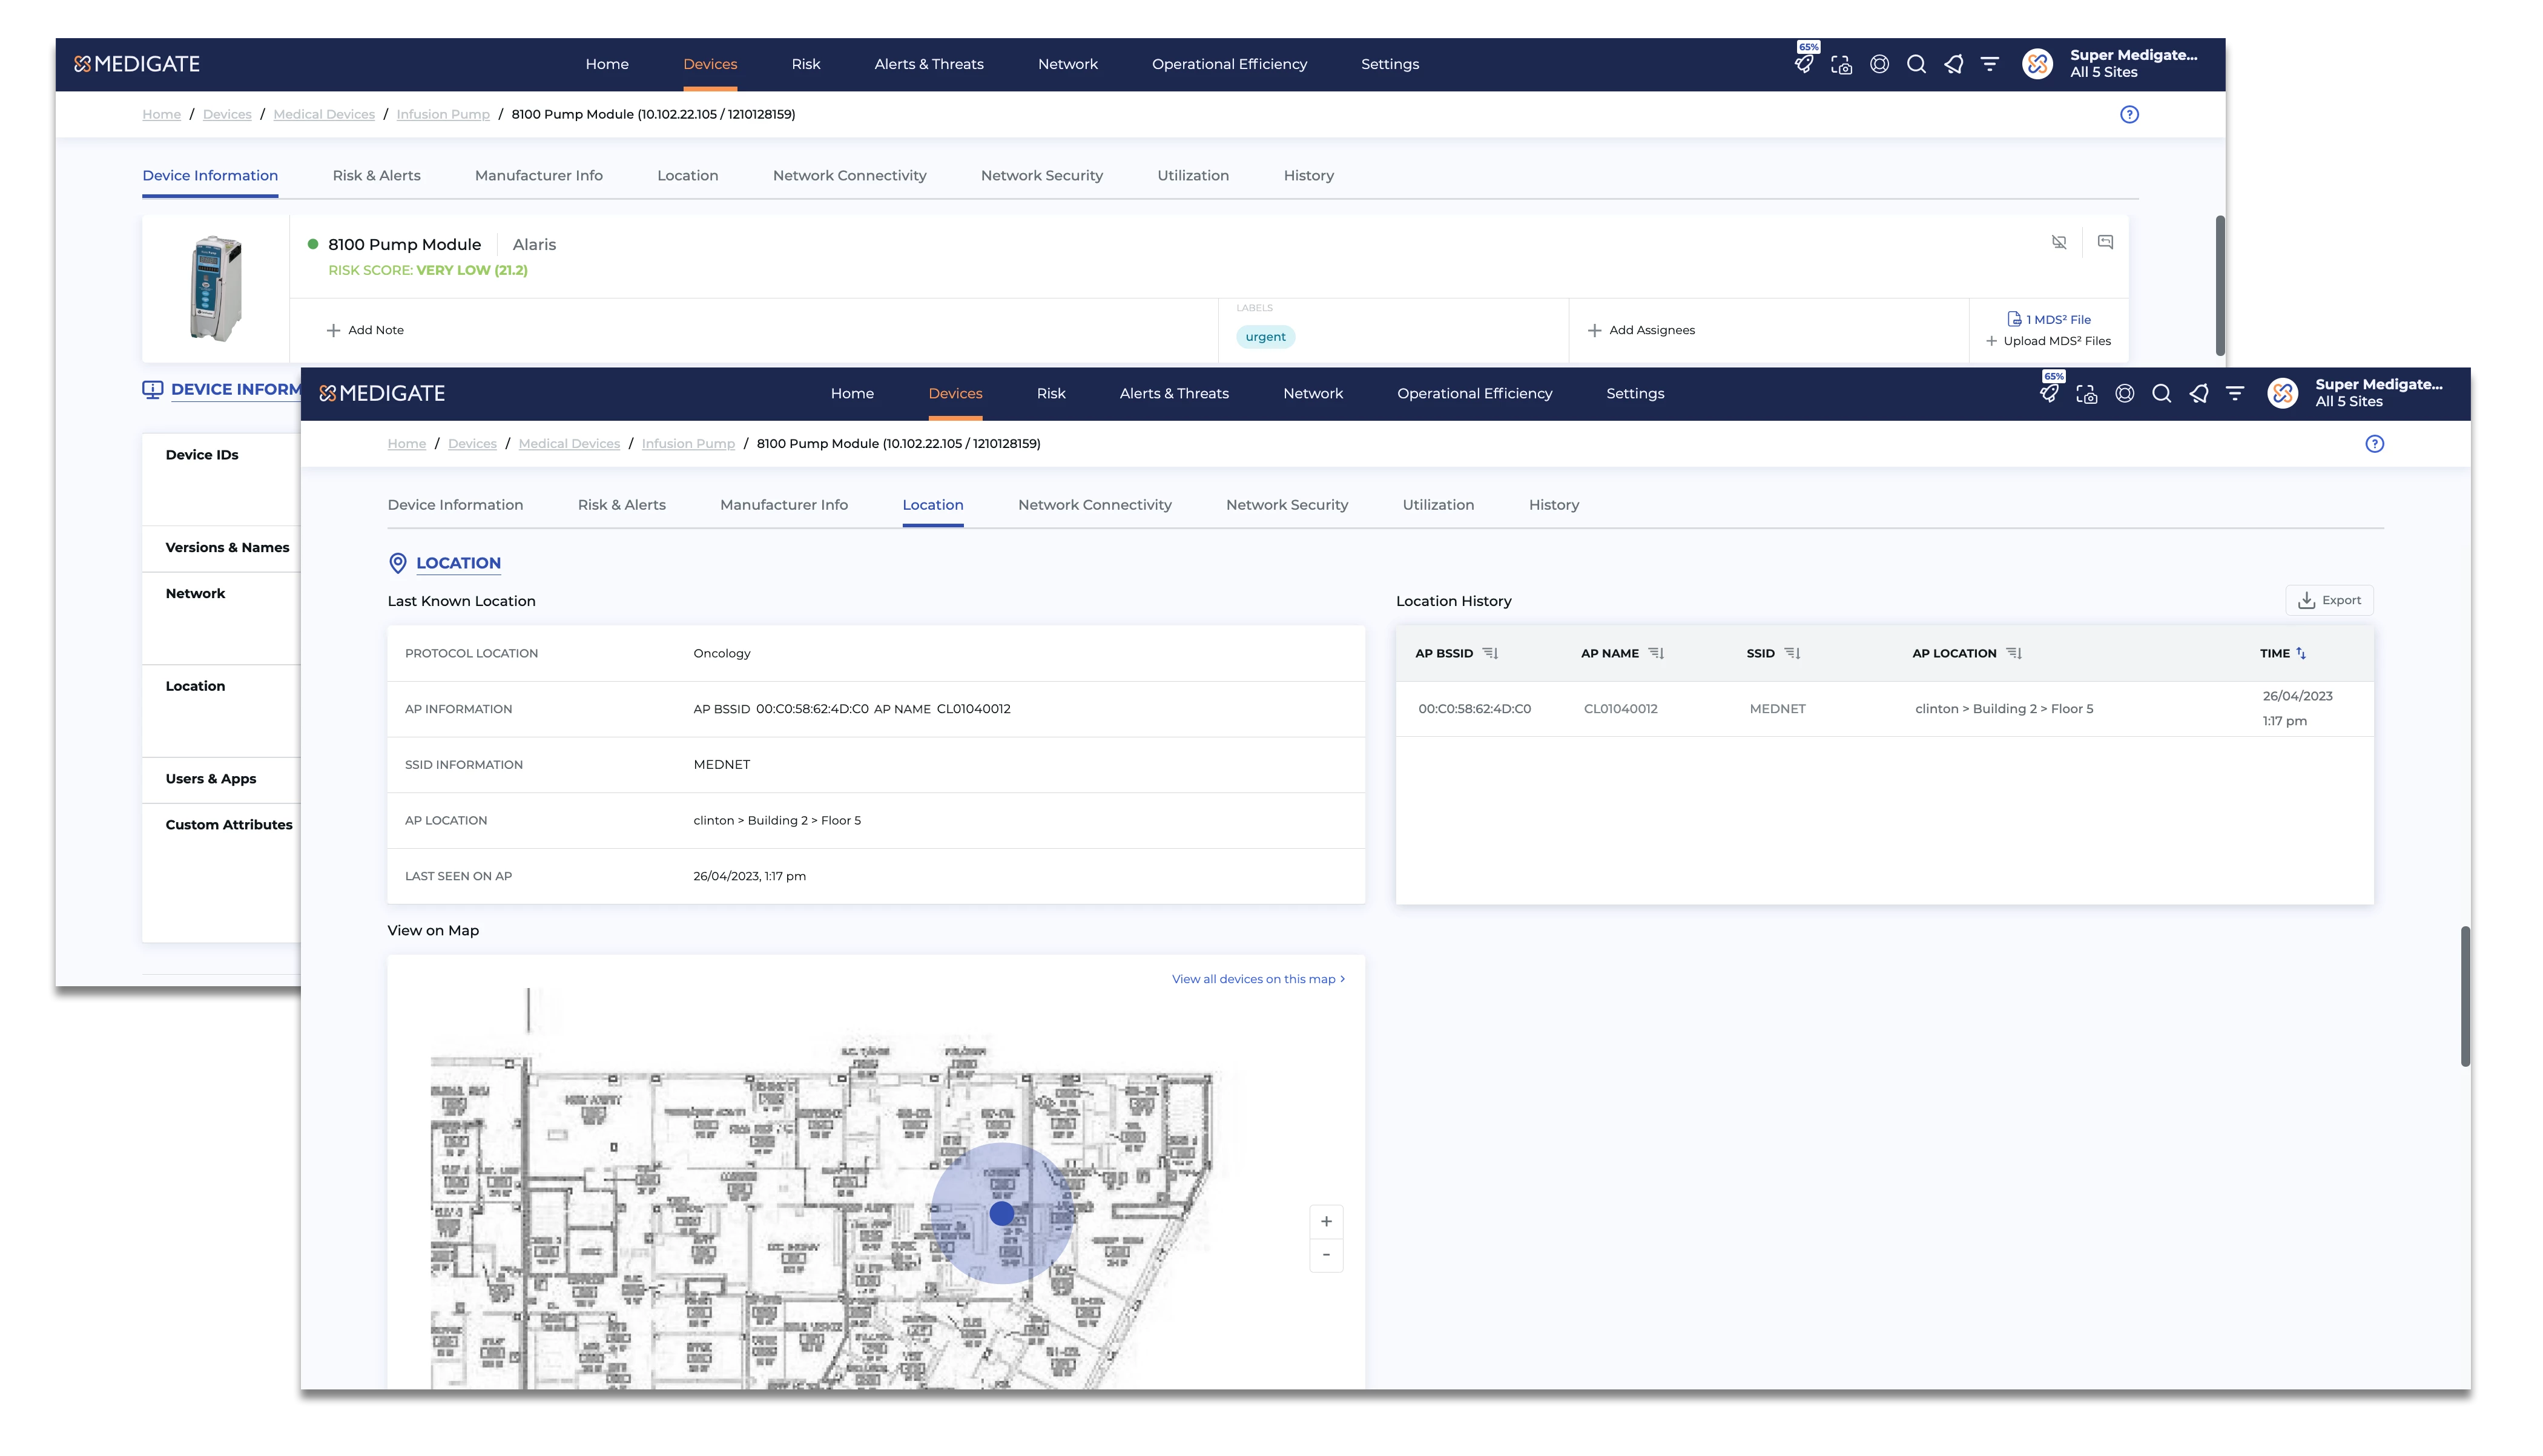Click the support lifebuoy icon in front header
The image size is (2543, 1456).
tap(2124, 394)
